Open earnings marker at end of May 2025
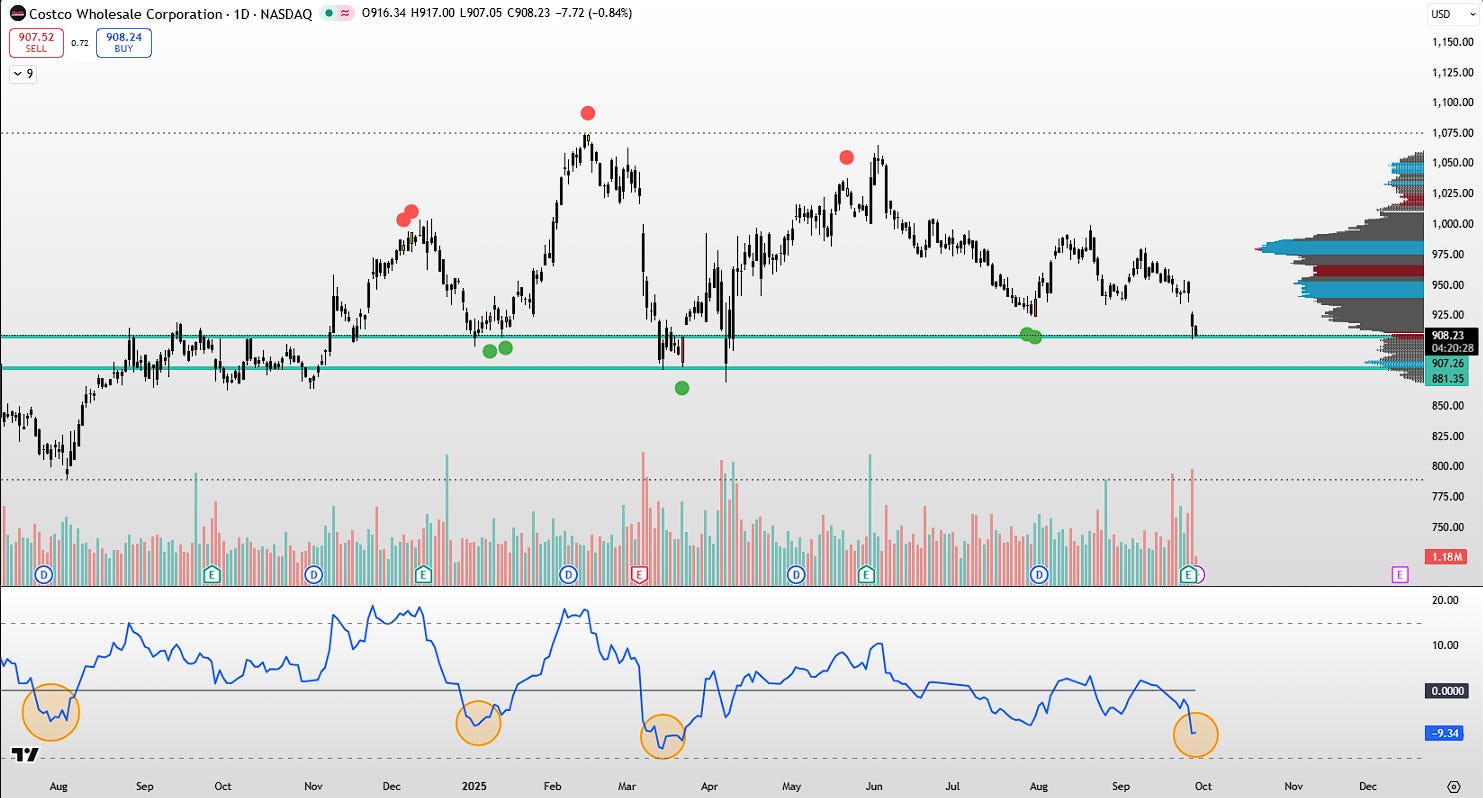This screenshot has width=1483, height=798. pyautogui.click(x=867, y=574)
